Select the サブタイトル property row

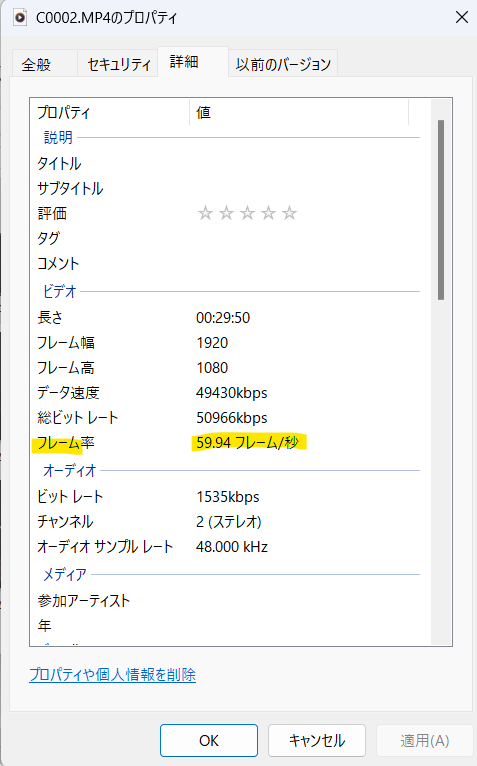point(230,189)
